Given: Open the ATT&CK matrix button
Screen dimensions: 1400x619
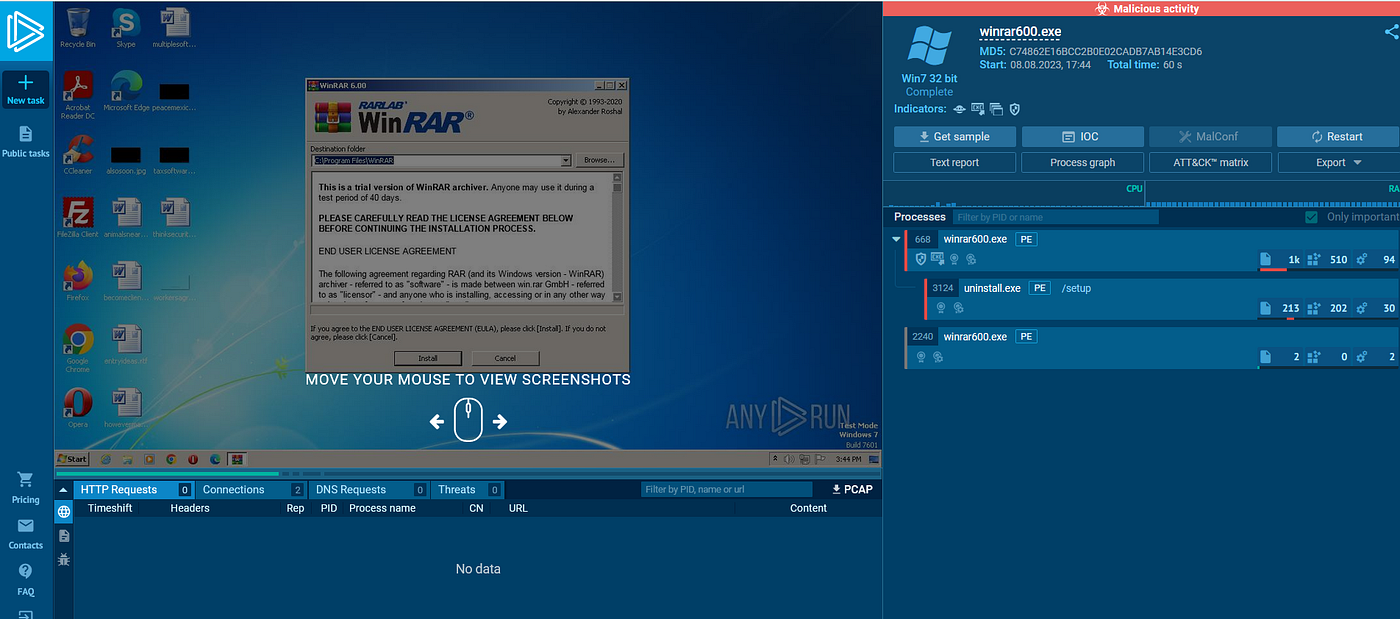Looking at the screenshot, I should [x=1210, y=163].
